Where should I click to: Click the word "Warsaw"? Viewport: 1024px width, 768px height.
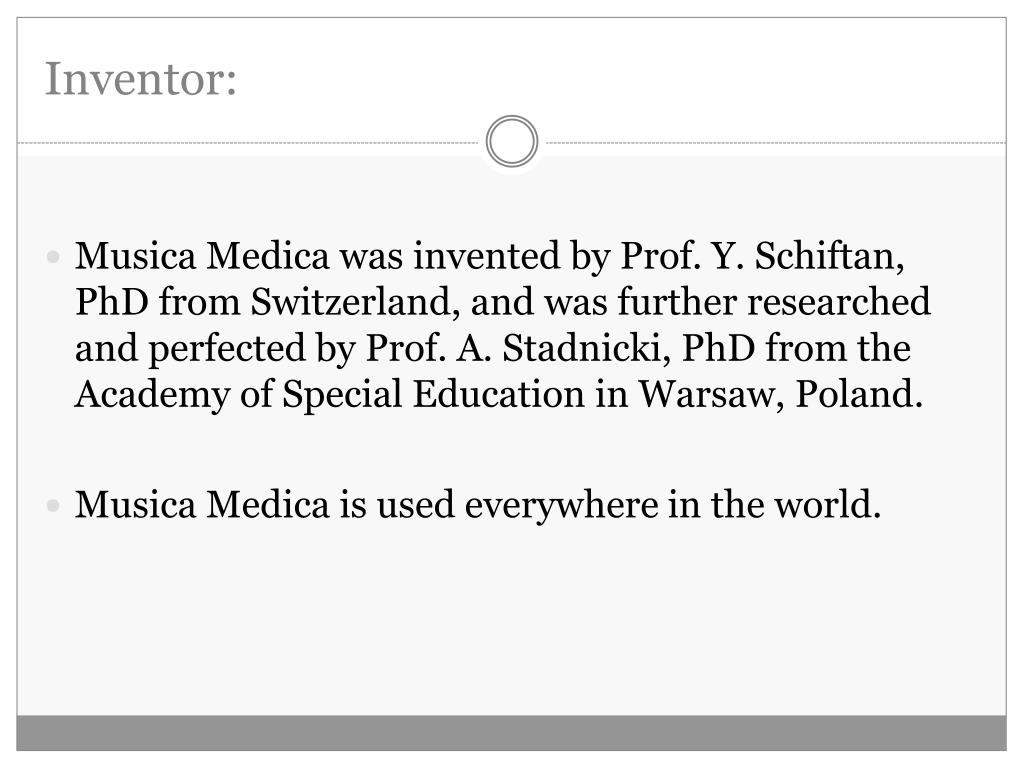[x=713, y=394]
